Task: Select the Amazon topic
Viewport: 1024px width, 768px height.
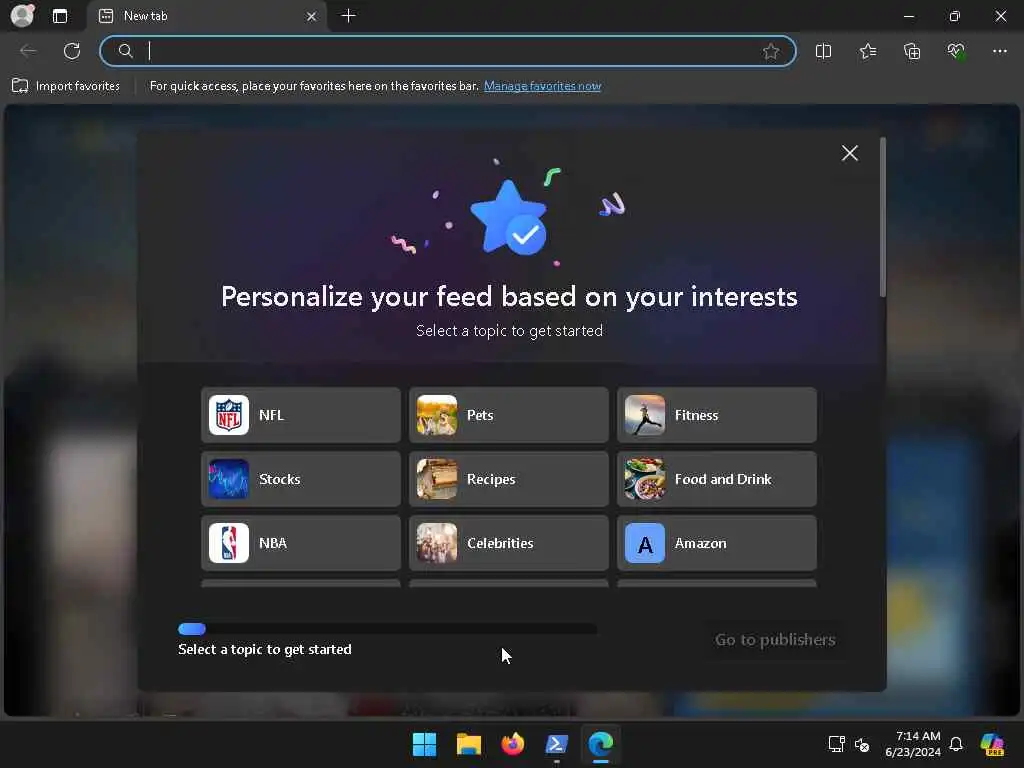Action: tap(716, 543)
